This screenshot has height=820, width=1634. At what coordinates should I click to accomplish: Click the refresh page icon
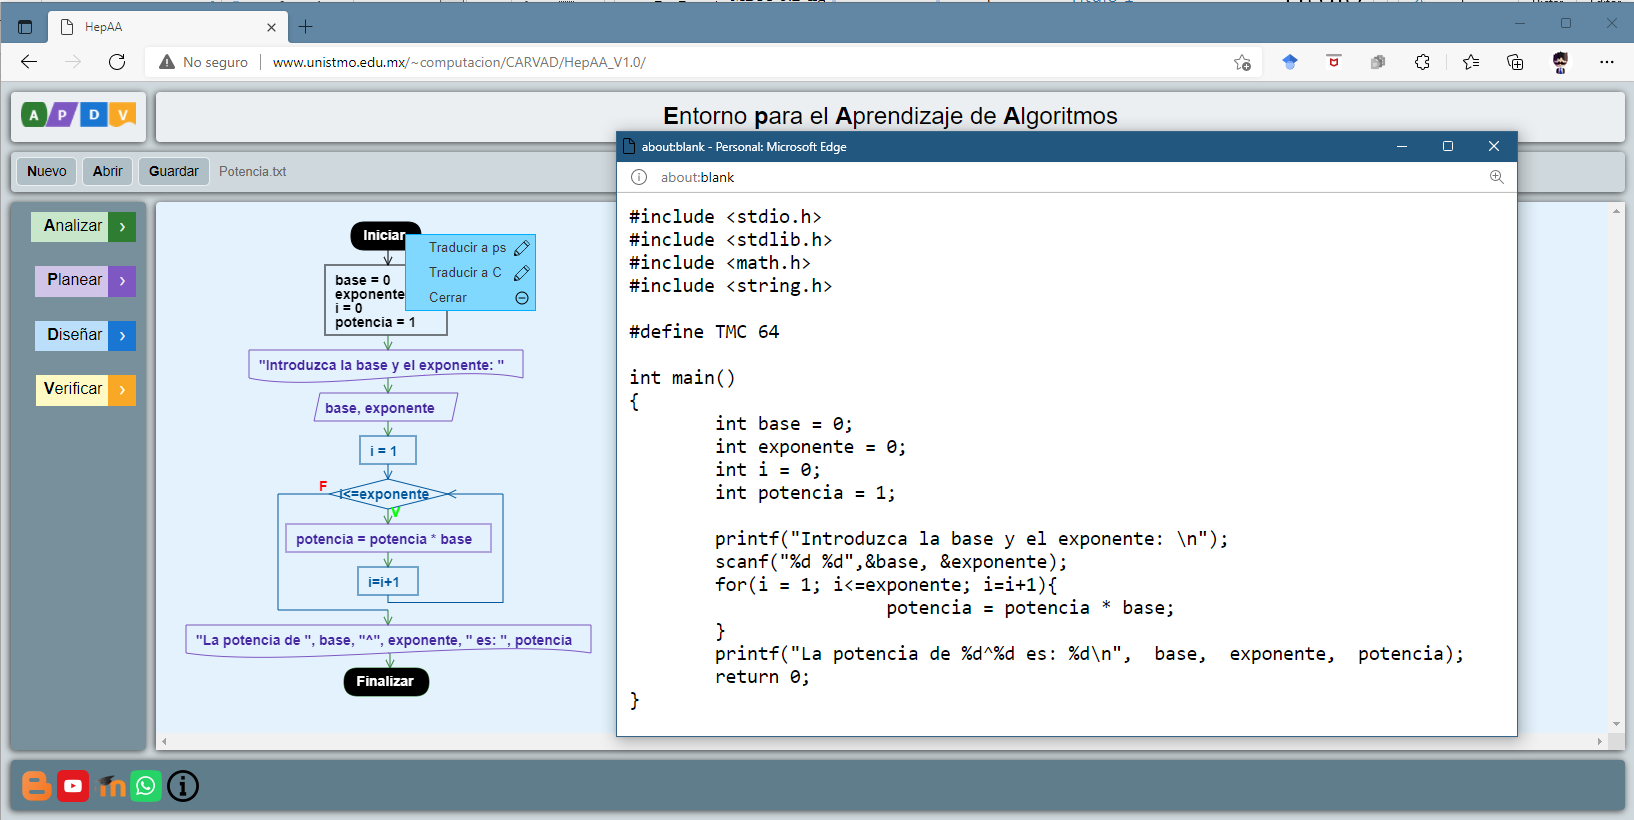(x=117, y=62)
